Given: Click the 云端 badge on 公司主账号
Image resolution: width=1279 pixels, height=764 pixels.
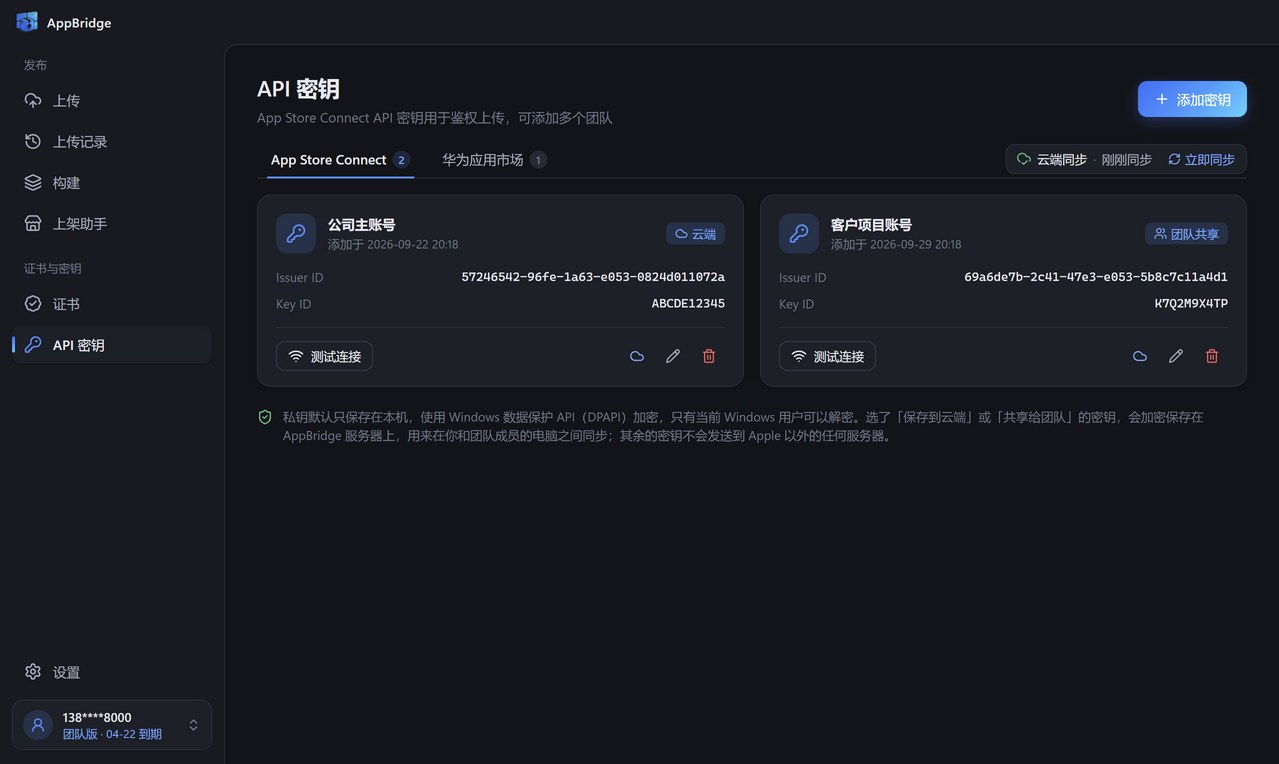Looking at the screenshot, I should [x=696, y=233].
